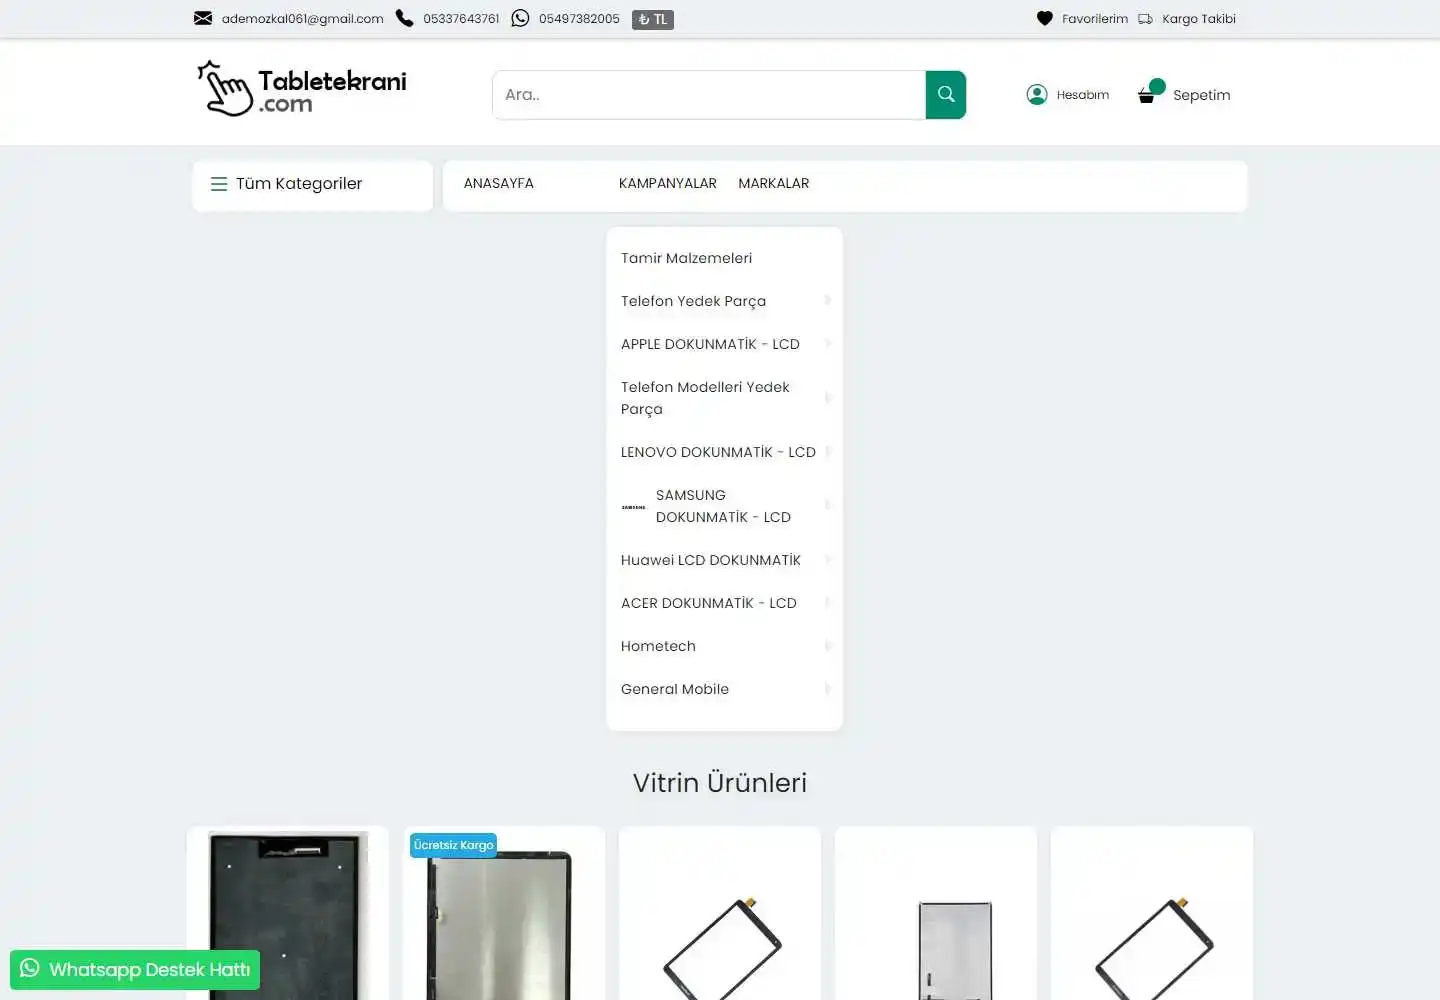Open first Vitrin product with dark panel

pos(288,915)
